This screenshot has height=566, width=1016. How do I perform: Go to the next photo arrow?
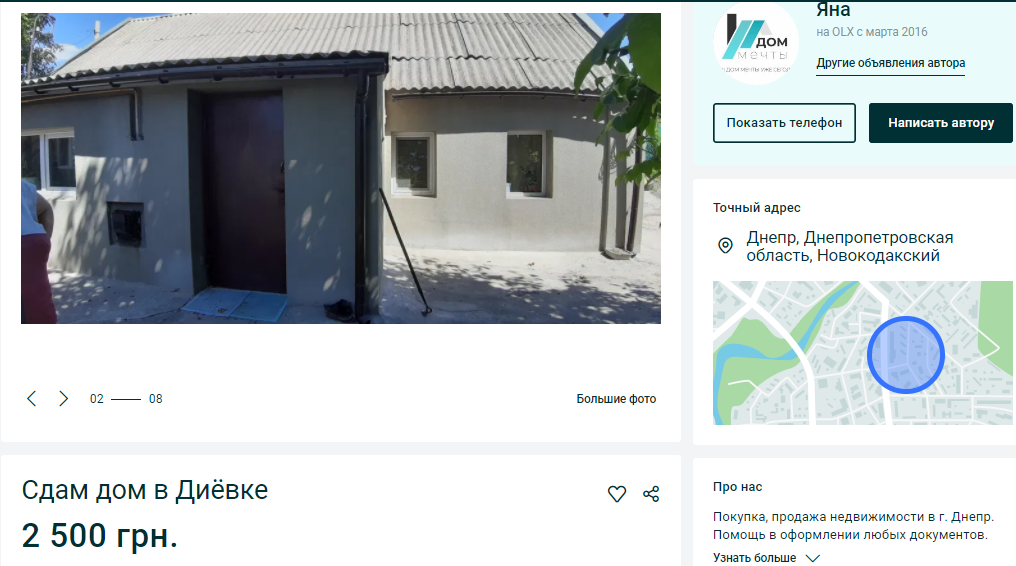64,398
